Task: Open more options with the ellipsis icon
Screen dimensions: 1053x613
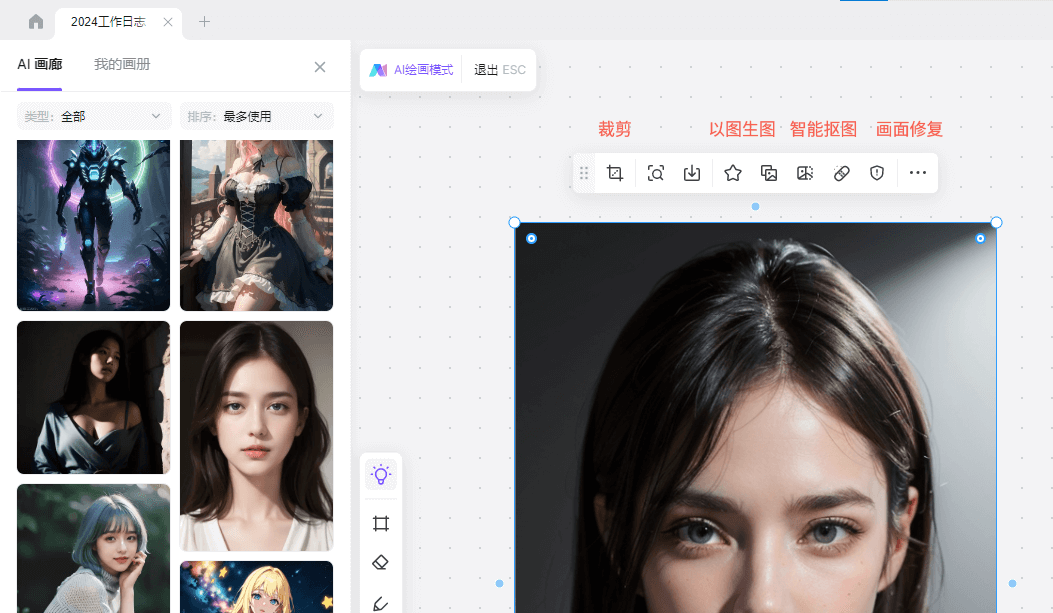Action: click(x=919, y=172)
